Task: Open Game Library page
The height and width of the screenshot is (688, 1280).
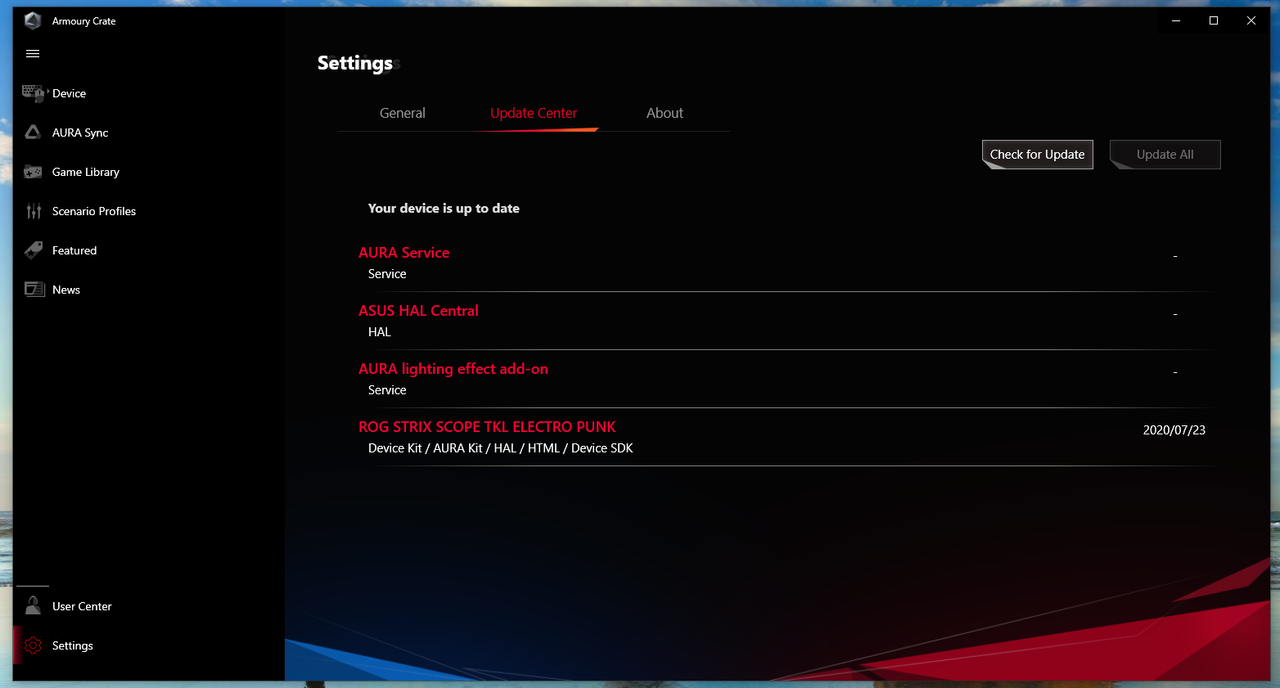Action: pyautogui.click(x=86, y=172)
